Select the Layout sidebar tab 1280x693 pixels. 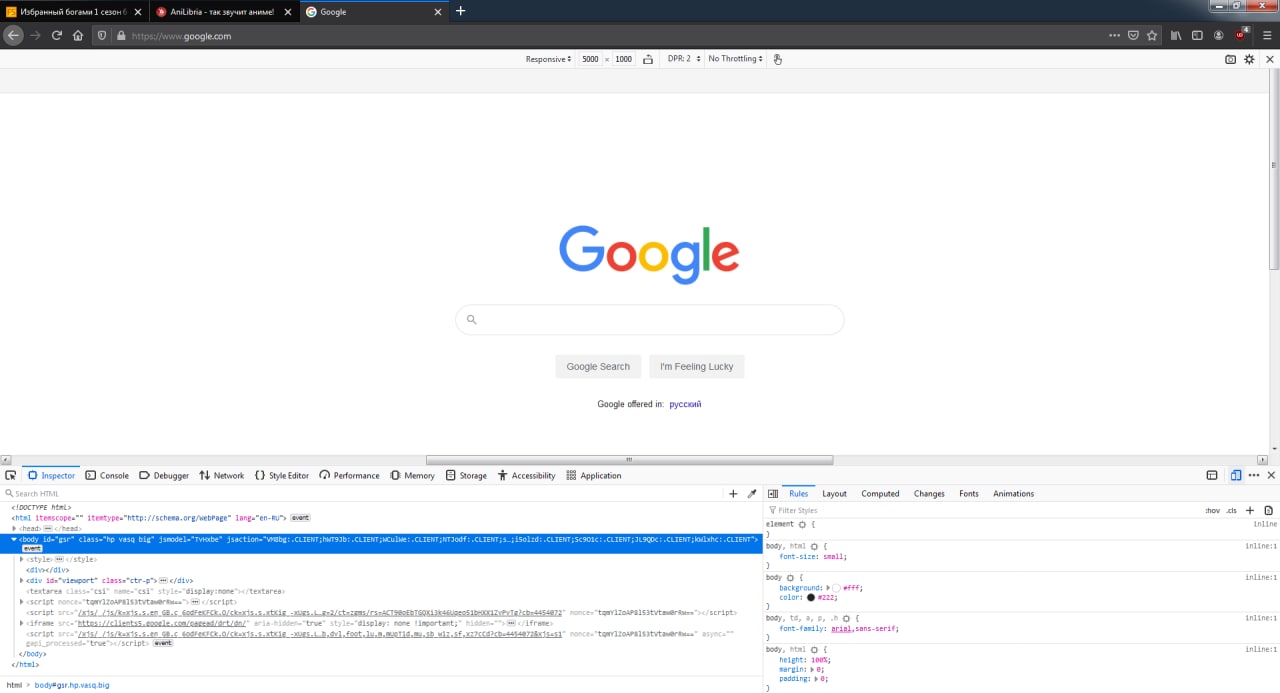coord(834,493)
